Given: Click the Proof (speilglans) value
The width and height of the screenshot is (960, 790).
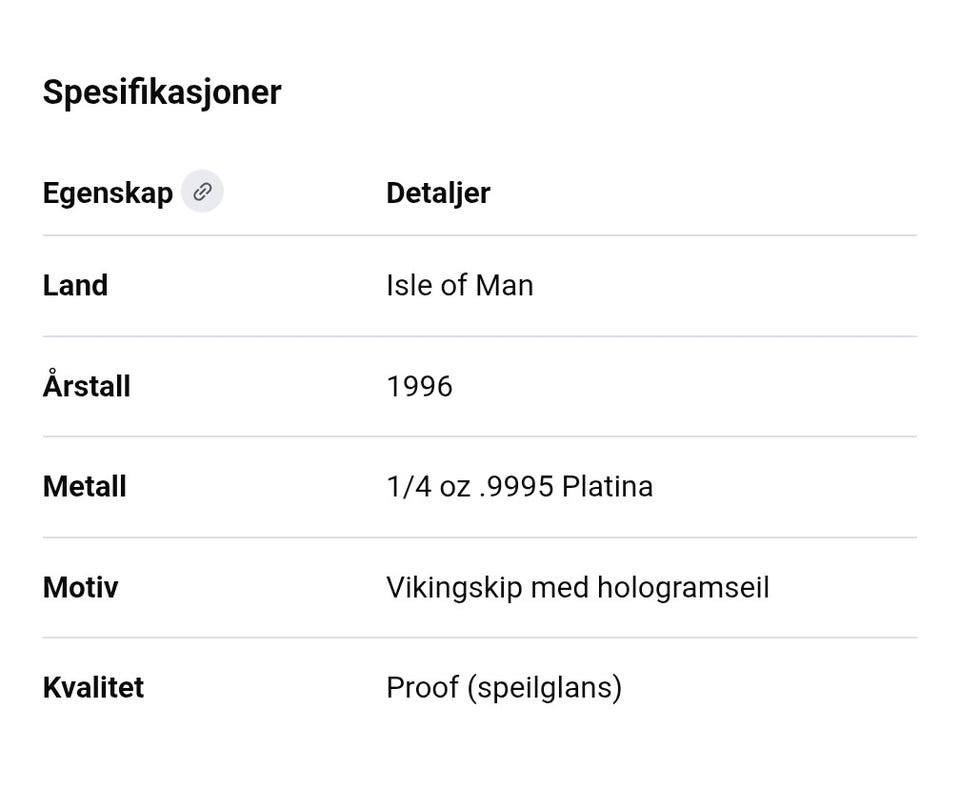Looking at the screenshot, I should point(503,687).
